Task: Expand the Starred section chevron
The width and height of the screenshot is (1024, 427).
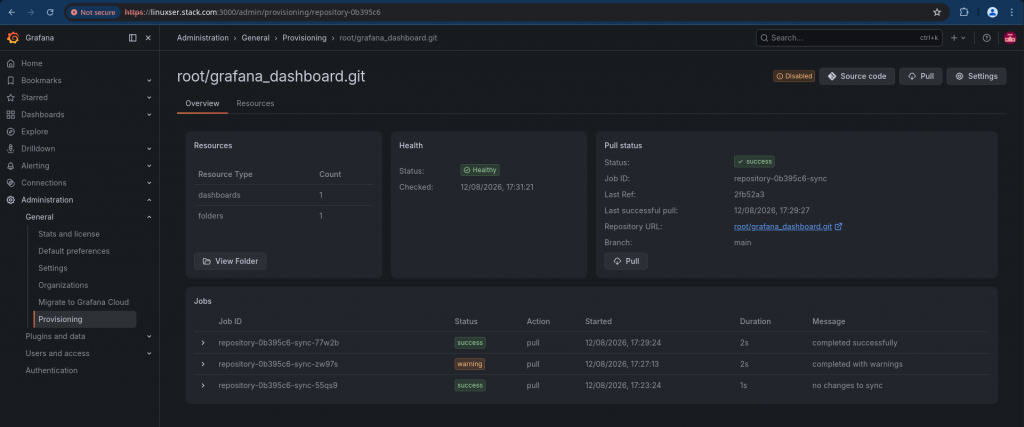Action: pos(149,97)
